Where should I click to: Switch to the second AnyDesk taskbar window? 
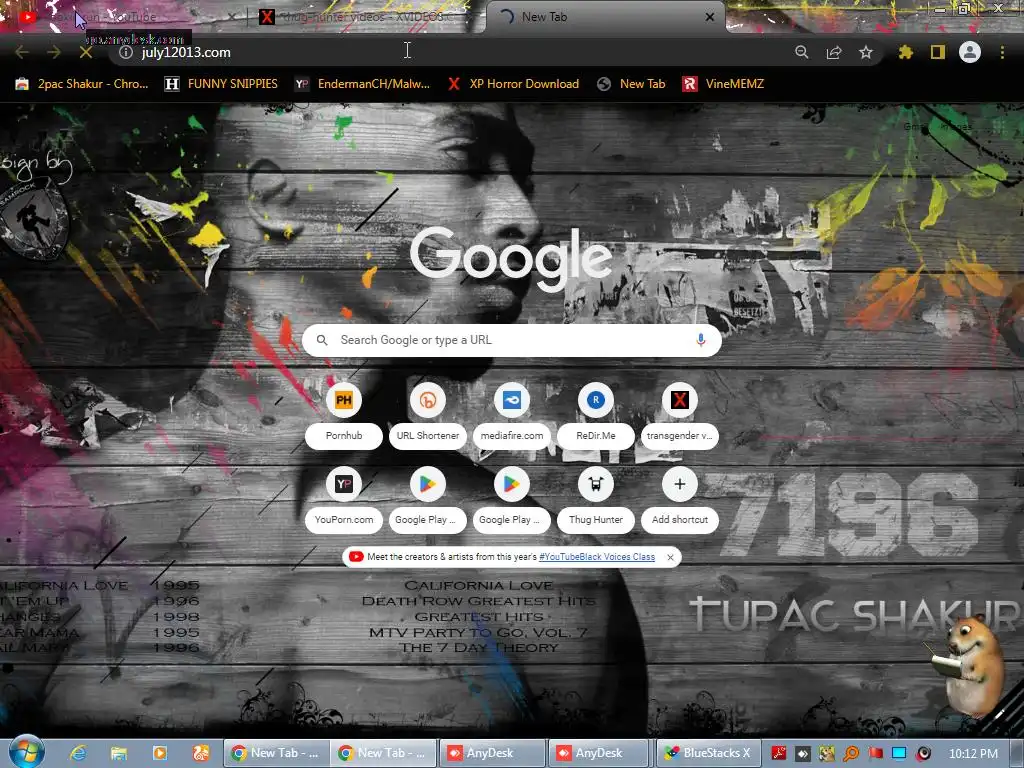click(599, 753)
